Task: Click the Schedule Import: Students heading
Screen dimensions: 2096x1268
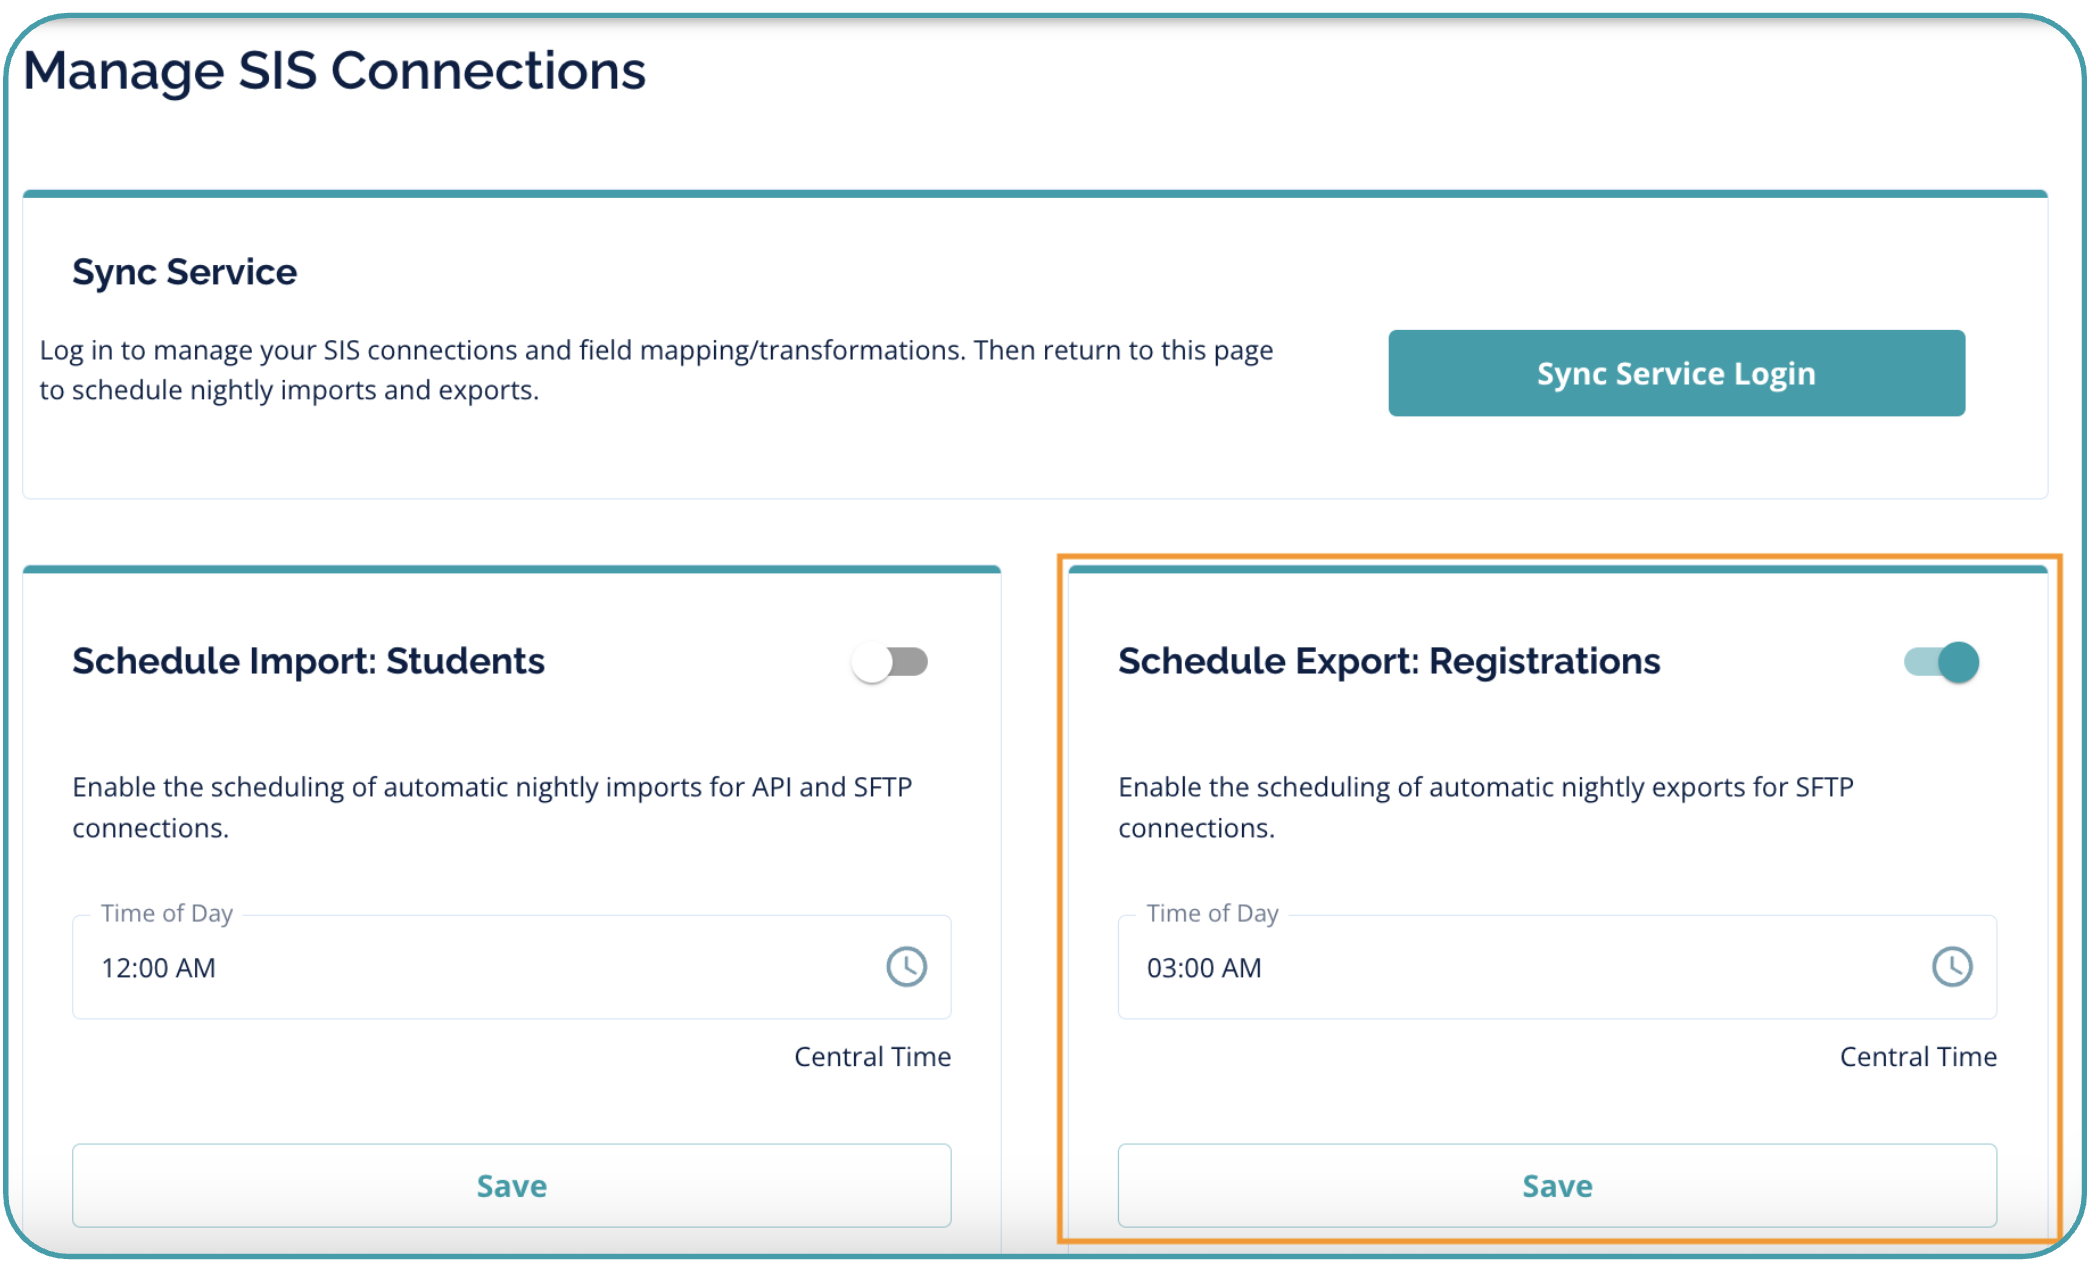Action: pos(308,661)
